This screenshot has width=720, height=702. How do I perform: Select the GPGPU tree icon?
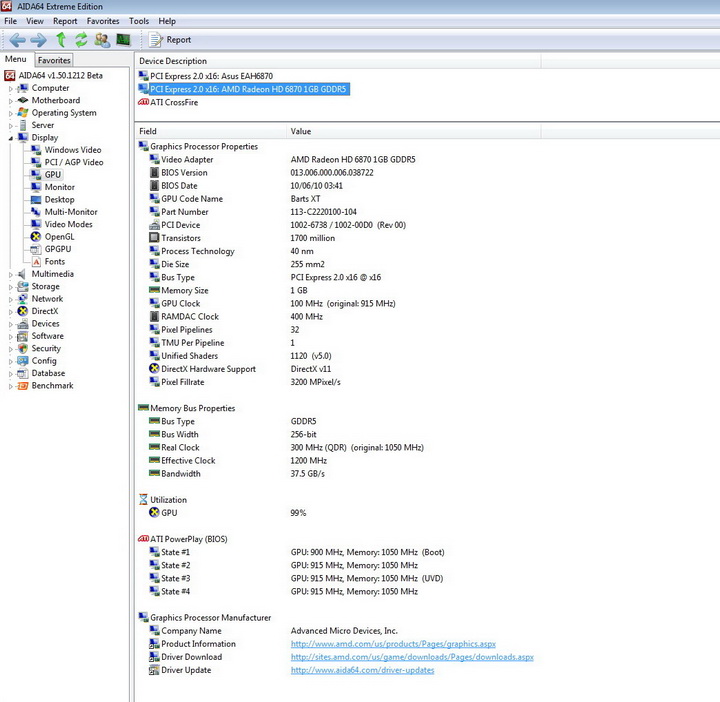(x=36, y=249)
